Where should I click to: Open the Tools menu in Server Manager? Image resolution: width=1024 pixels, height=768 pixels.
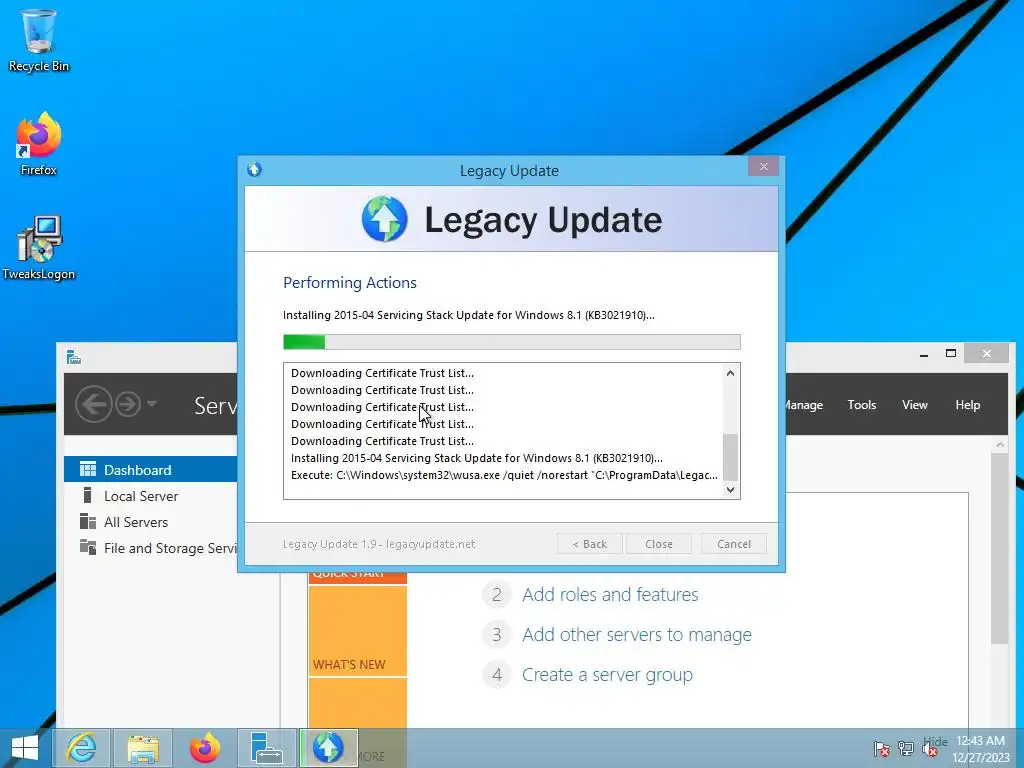point(862,405)
